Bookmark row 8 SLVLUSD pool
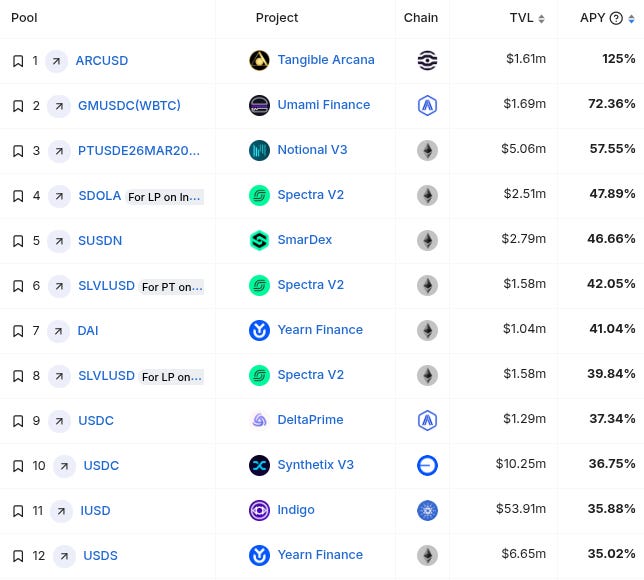Screen dimensions: 644x580 (x=18, y=376)
